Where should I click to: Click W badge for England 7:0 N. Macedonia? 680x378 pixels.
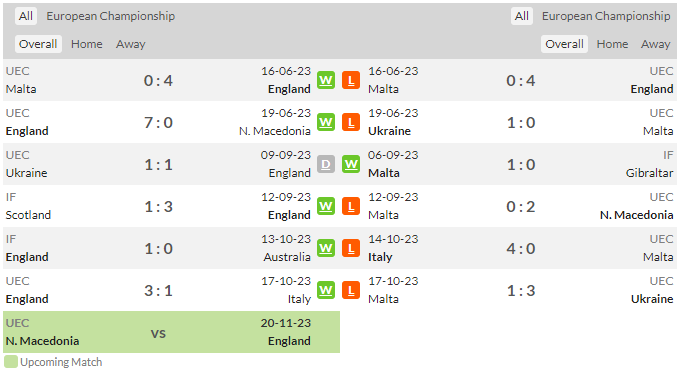click(x=326, y=122)
